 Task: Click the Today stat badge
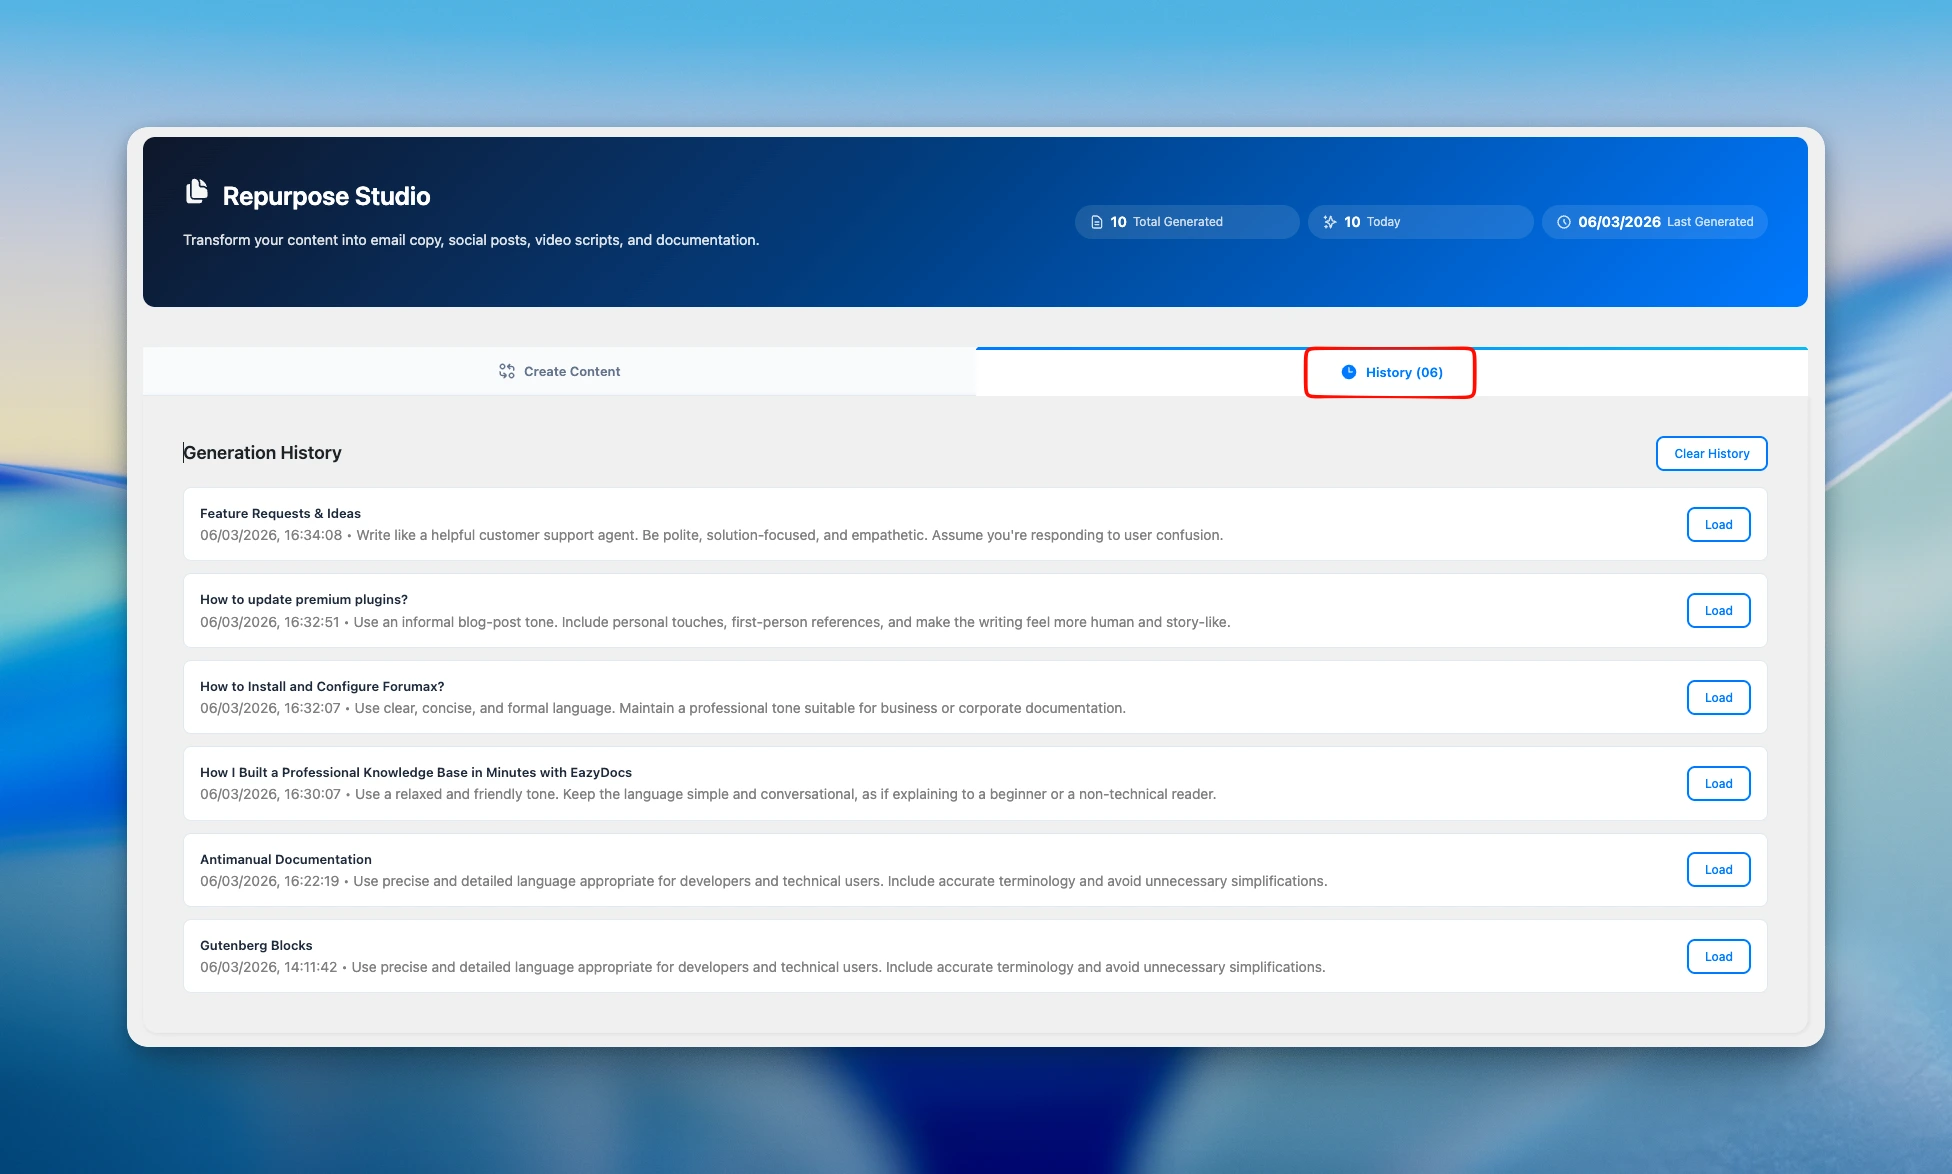[1420, 222]
